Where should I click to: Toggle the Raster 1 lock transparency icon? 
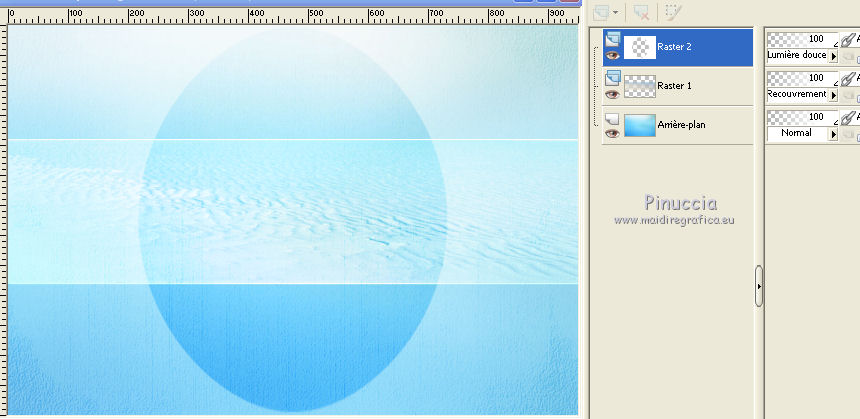coord(849,95)
